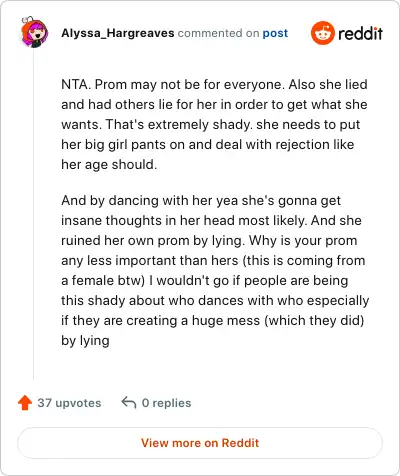Click paragraph starting "And by dancing"
The width and height of the screenshot is (400, 476).
point(215,270)
